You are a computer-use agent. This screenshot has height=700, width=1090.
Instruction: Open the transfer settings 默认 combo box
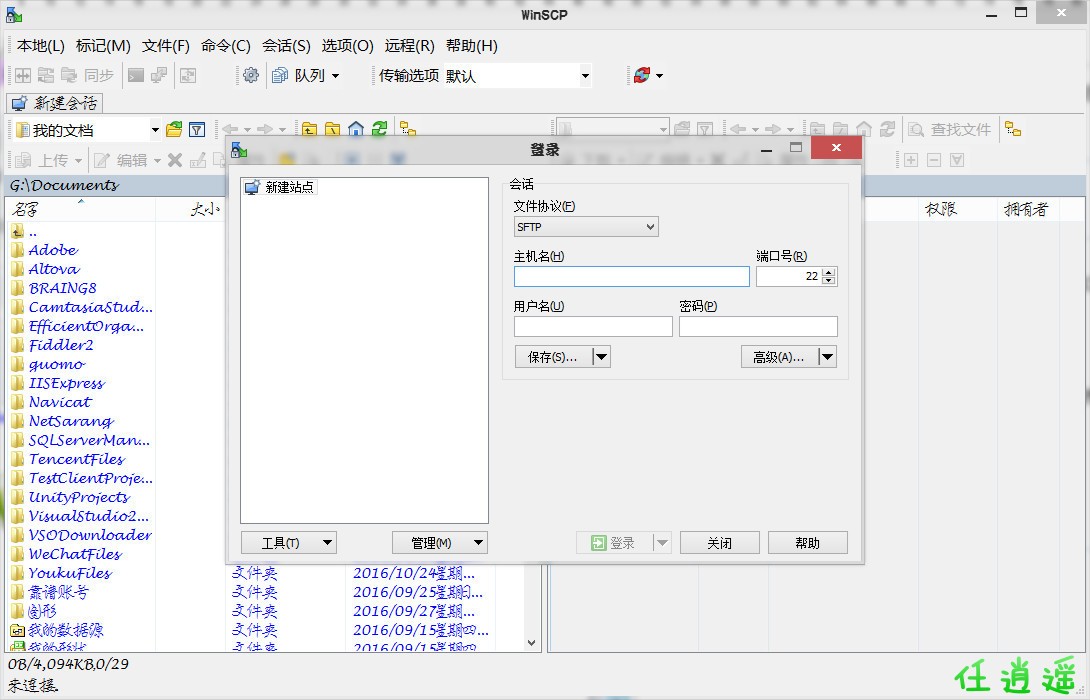point(518,76)
